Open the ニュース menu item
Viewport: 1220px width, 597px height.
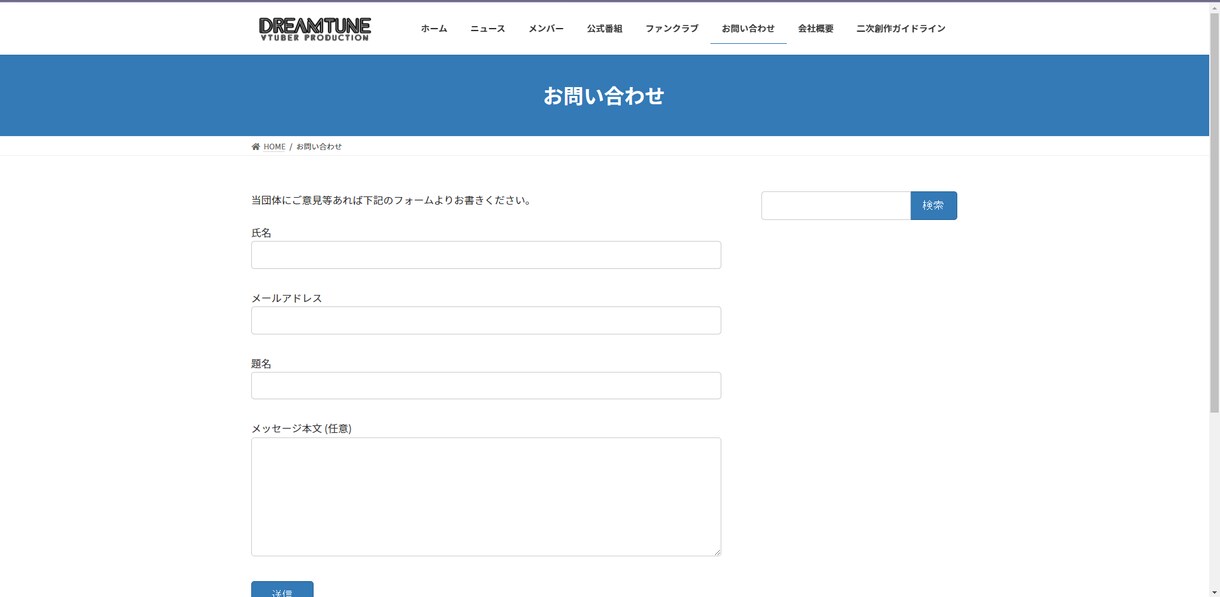click(488, 29)
